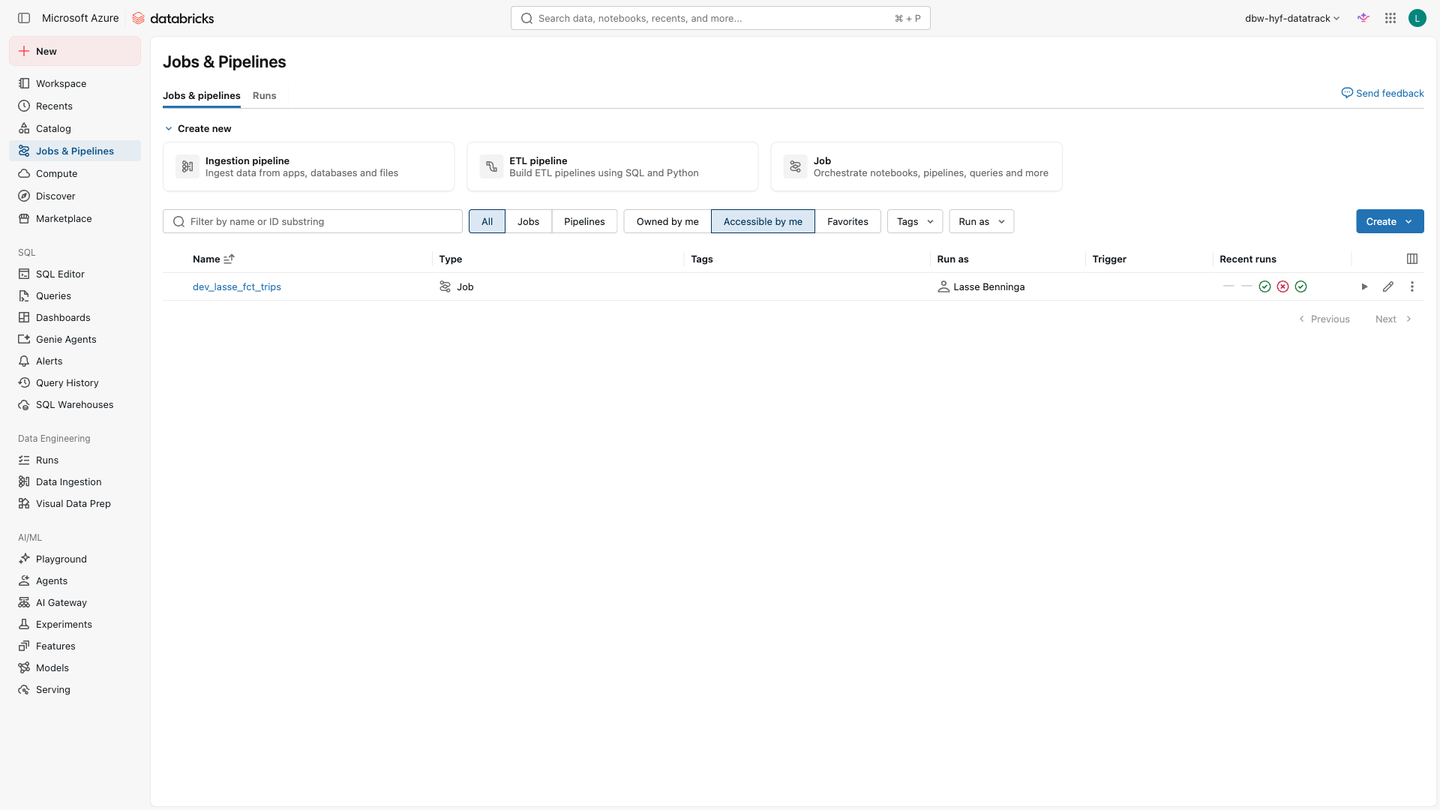This screenshot has width=1440, height=810.
Task: Open Workspace in the sidebar
Action: pos(75,83)
